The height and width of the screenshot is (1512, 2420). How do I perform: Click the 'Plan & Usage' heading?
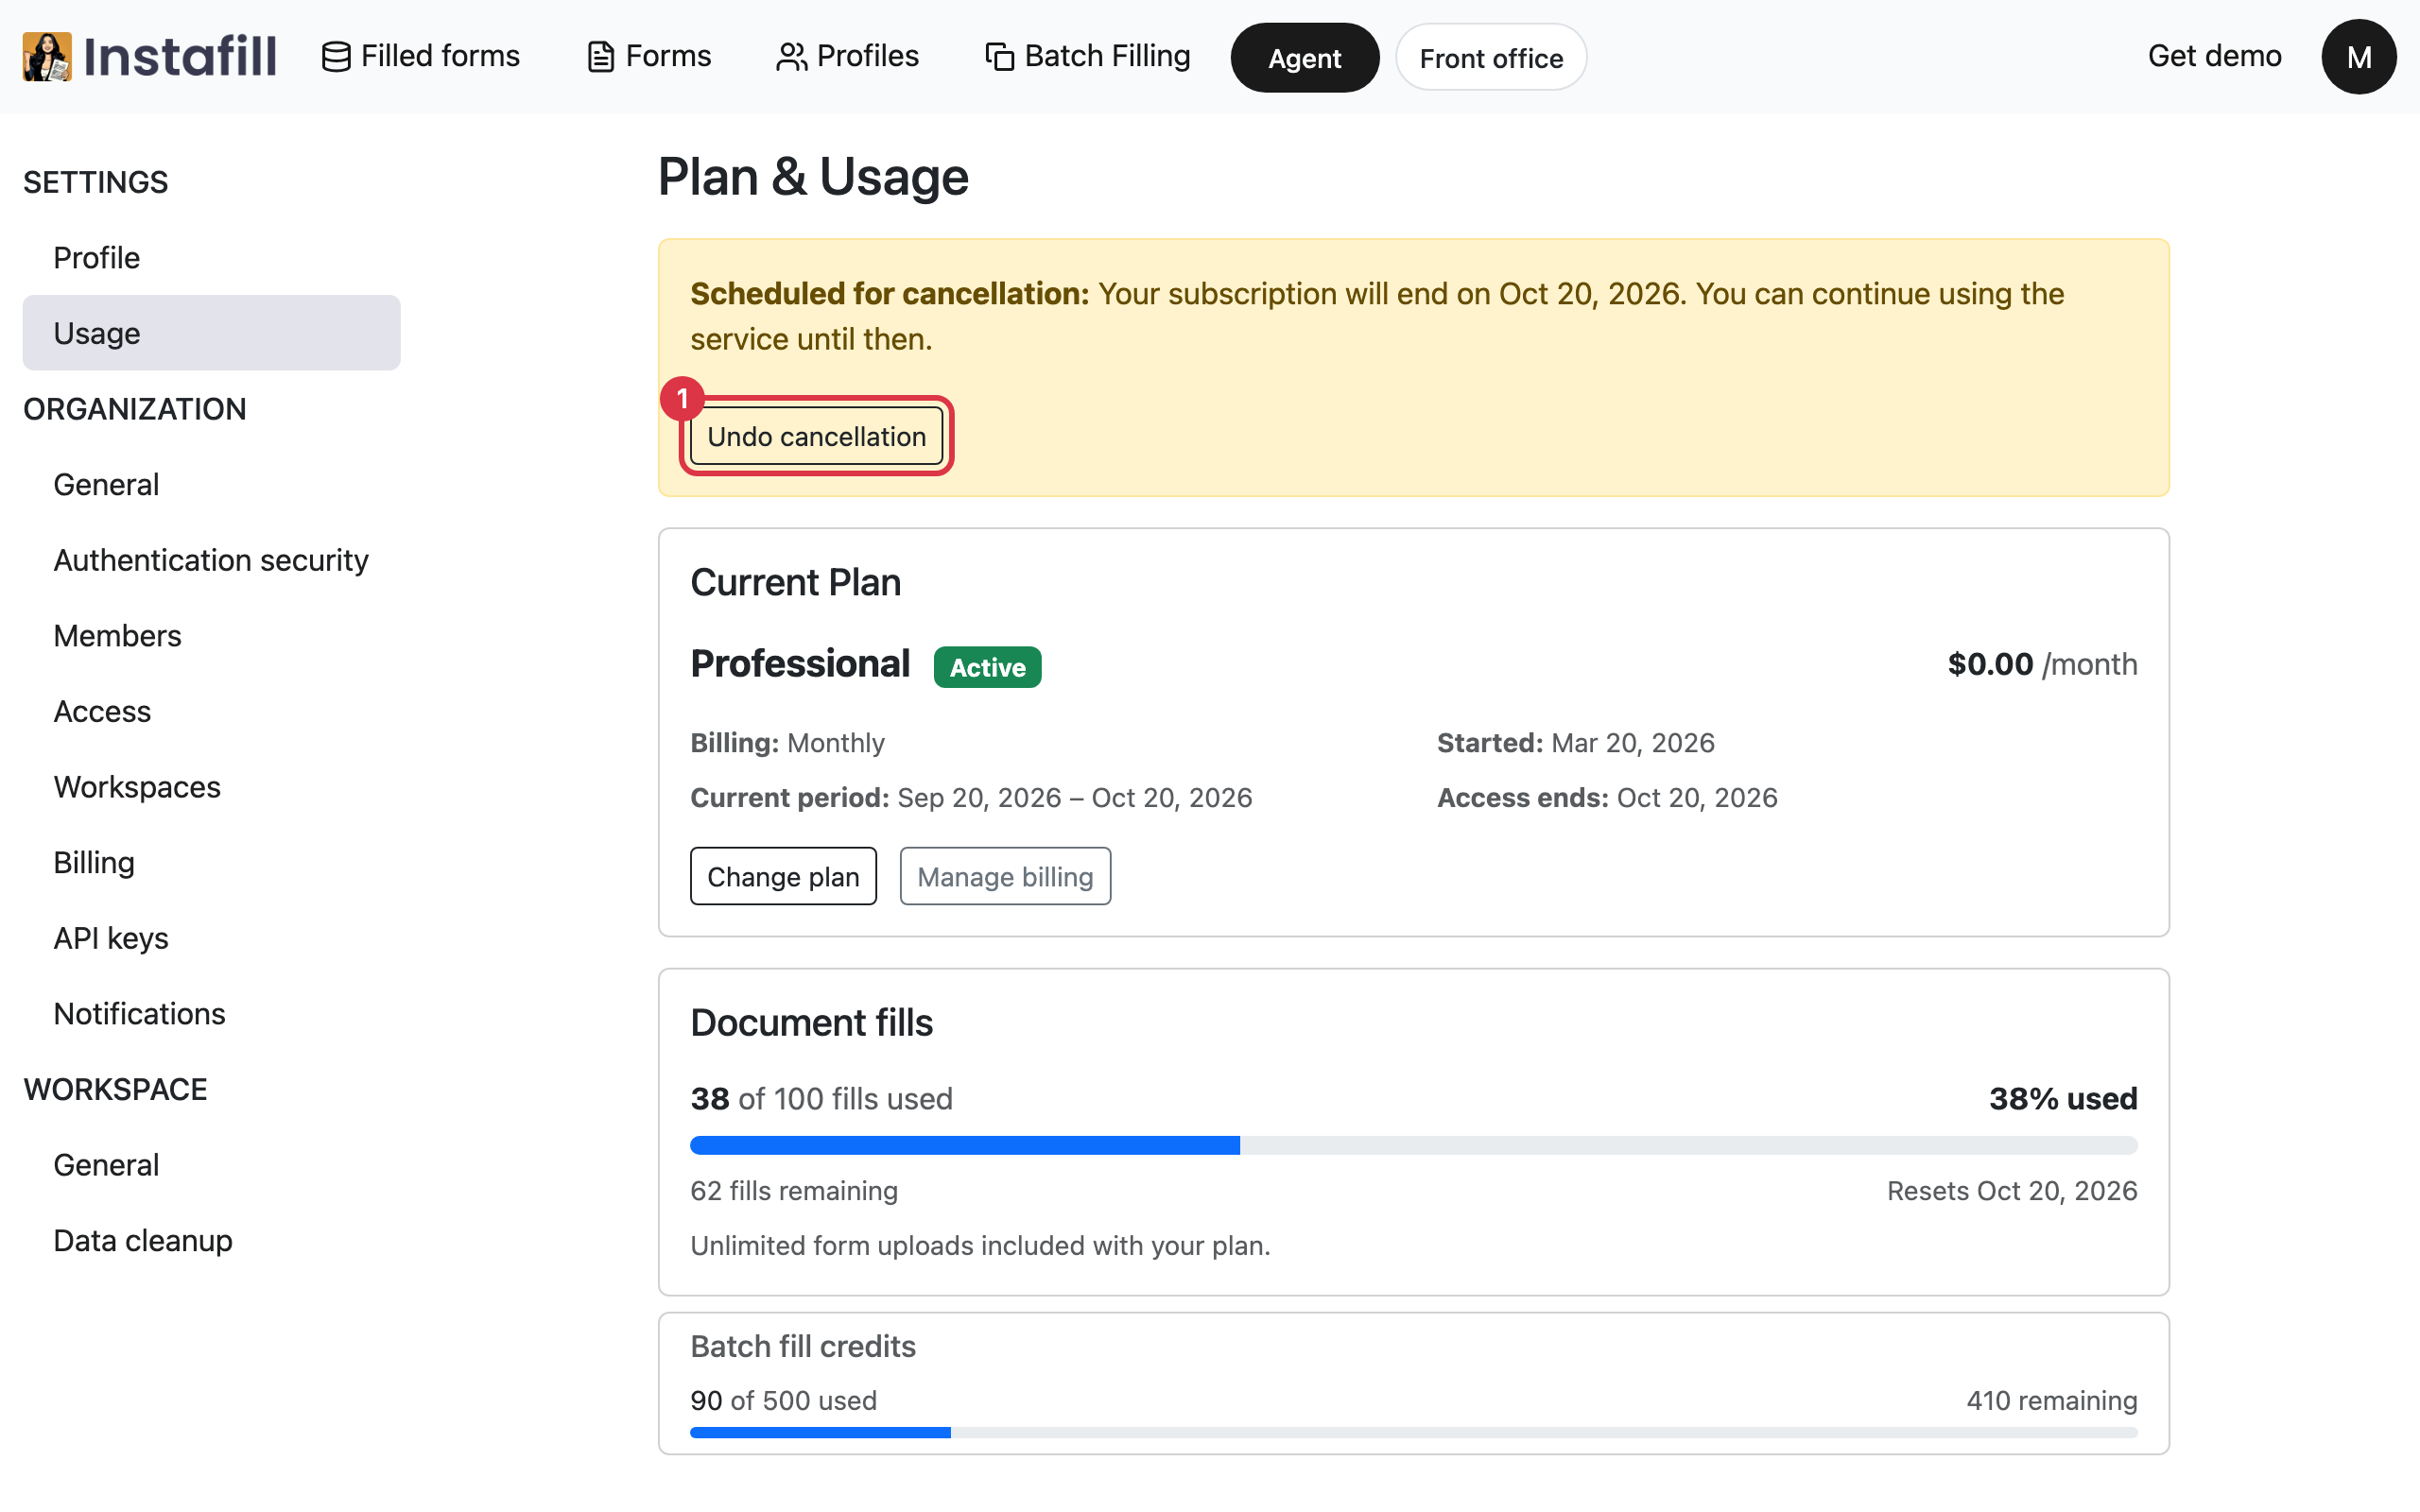813,177
